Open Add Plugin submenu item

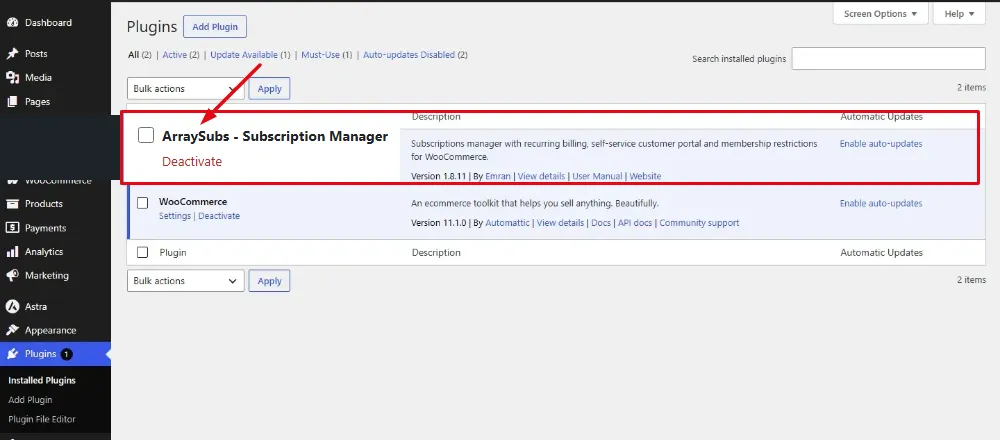(30, 400)
